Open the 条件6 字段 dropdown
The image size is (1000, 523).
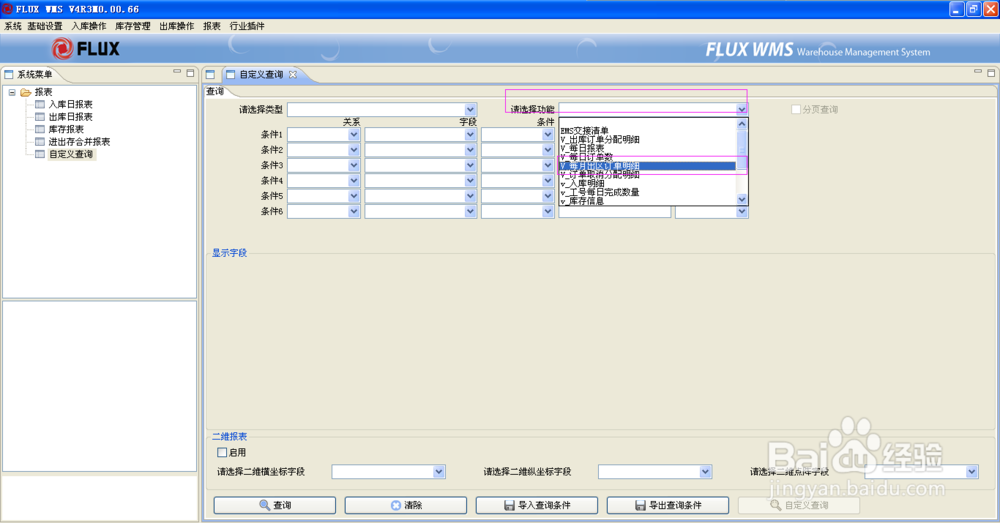click(470, 211)
